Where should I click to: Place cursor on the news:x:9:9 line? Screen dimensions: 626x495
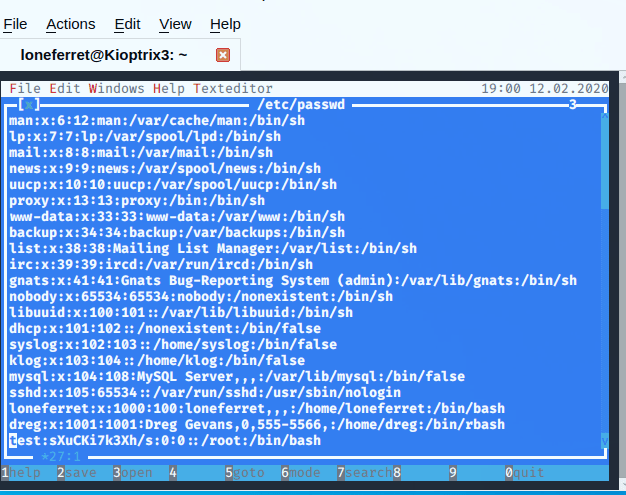tap(165, 168)
